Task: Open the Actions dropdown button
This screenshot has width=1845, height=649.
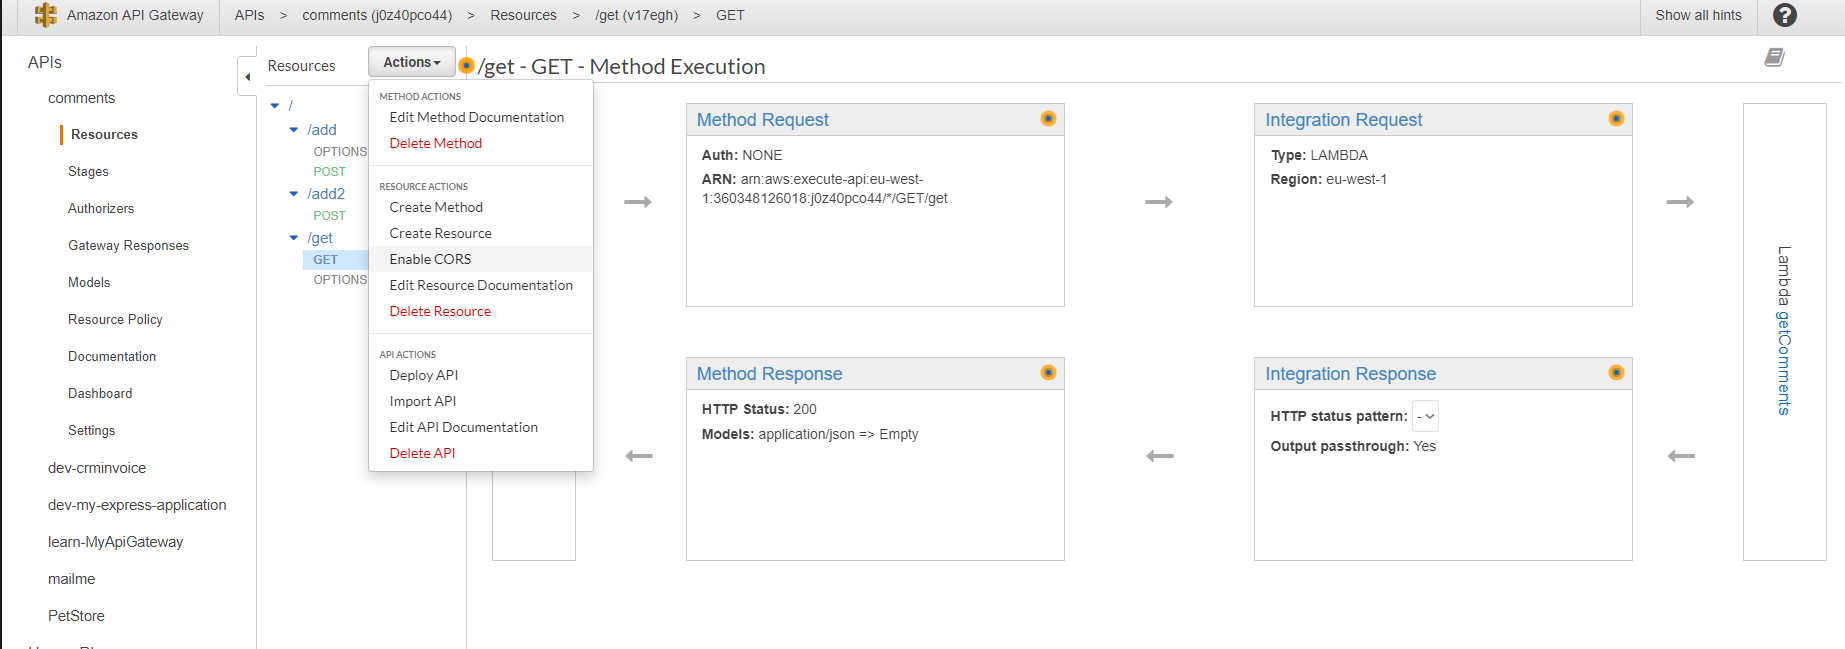Action: 412,62
